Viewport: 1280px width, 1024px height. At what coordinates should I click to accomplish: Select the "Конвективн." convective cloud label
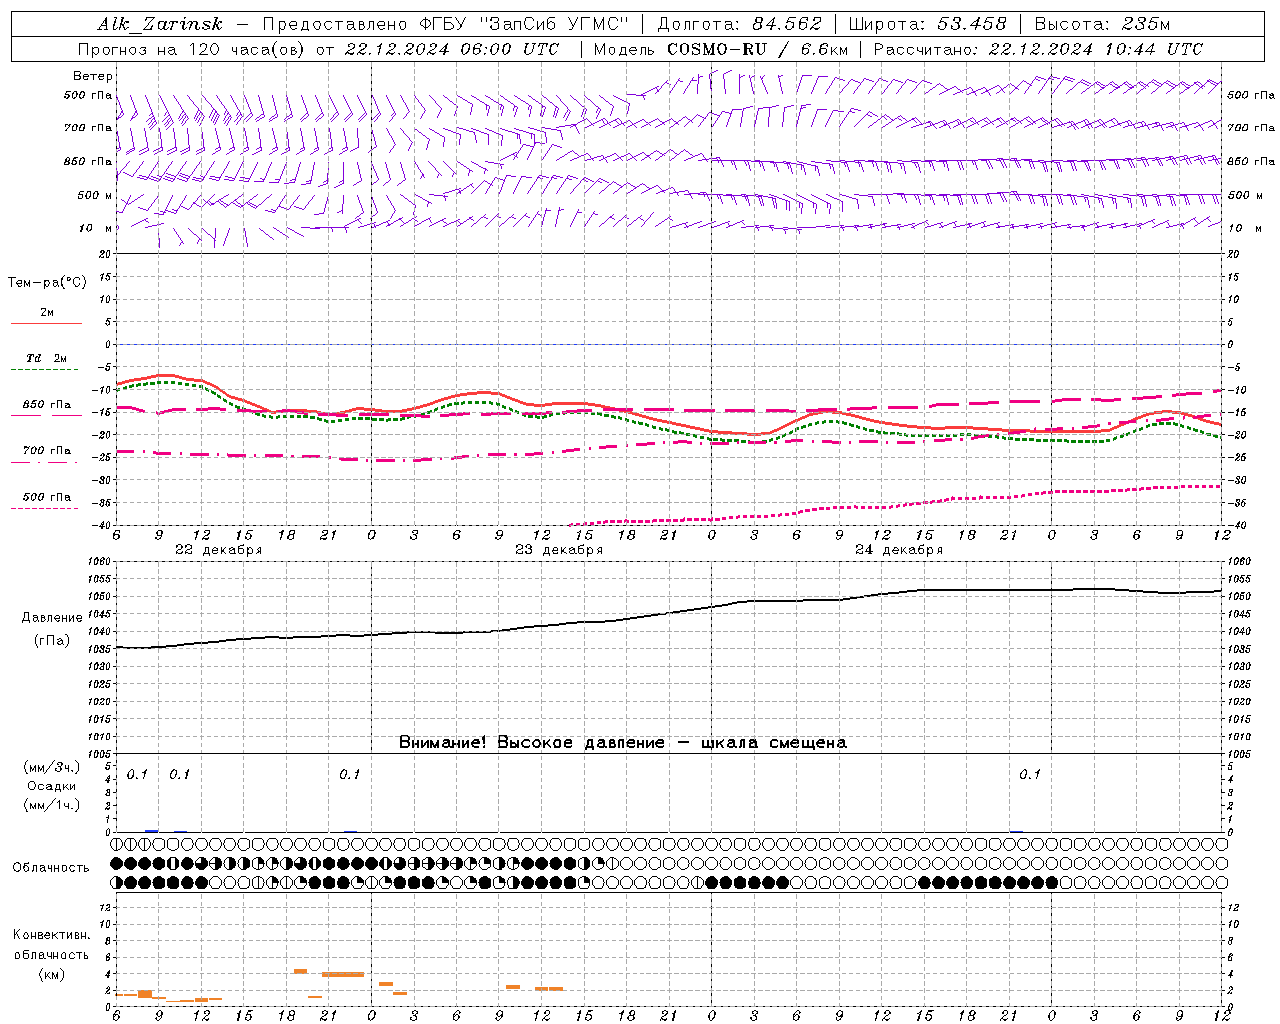tap(51, 935)
